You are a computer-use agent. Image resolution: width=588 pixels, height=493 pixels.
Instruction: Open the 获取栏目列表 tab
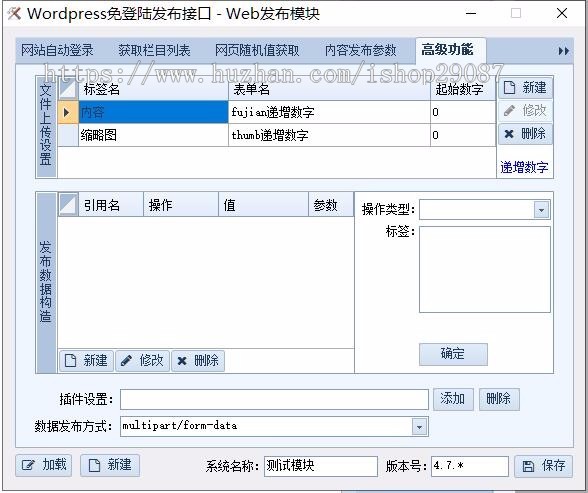point(154,50)
